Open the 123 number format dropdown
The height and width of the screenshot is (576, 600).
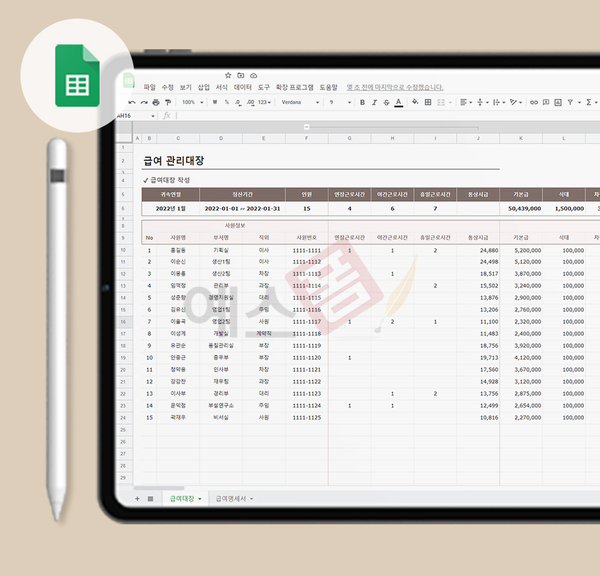(x=264, y=102)
